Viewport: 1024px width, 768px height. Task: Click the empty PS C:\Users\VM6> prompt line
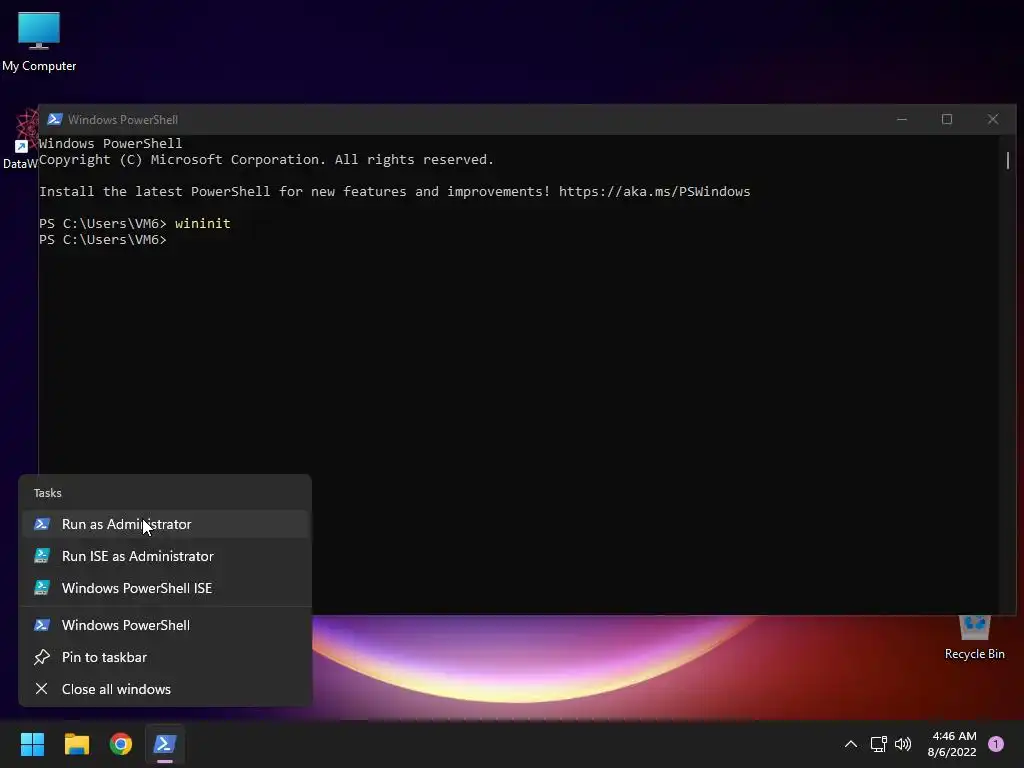click(x=103, y=240)
